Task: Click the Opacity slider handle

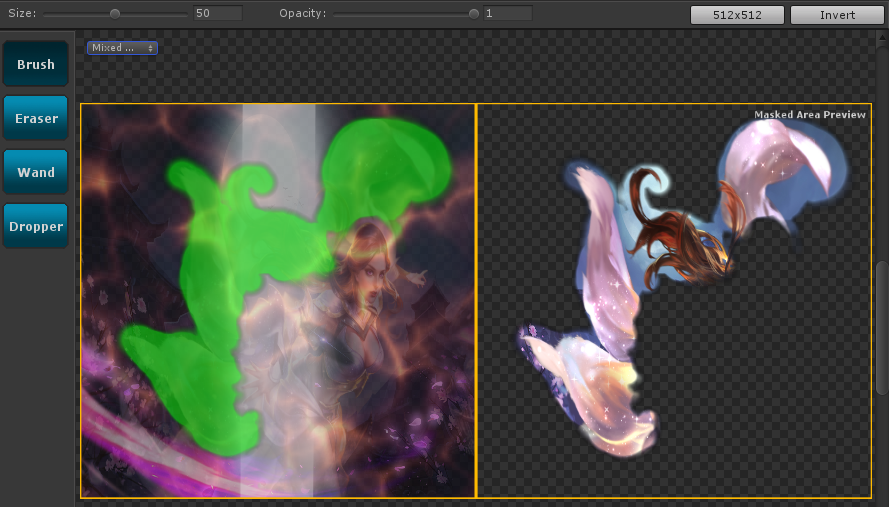Action: click(x=474, y=14)
